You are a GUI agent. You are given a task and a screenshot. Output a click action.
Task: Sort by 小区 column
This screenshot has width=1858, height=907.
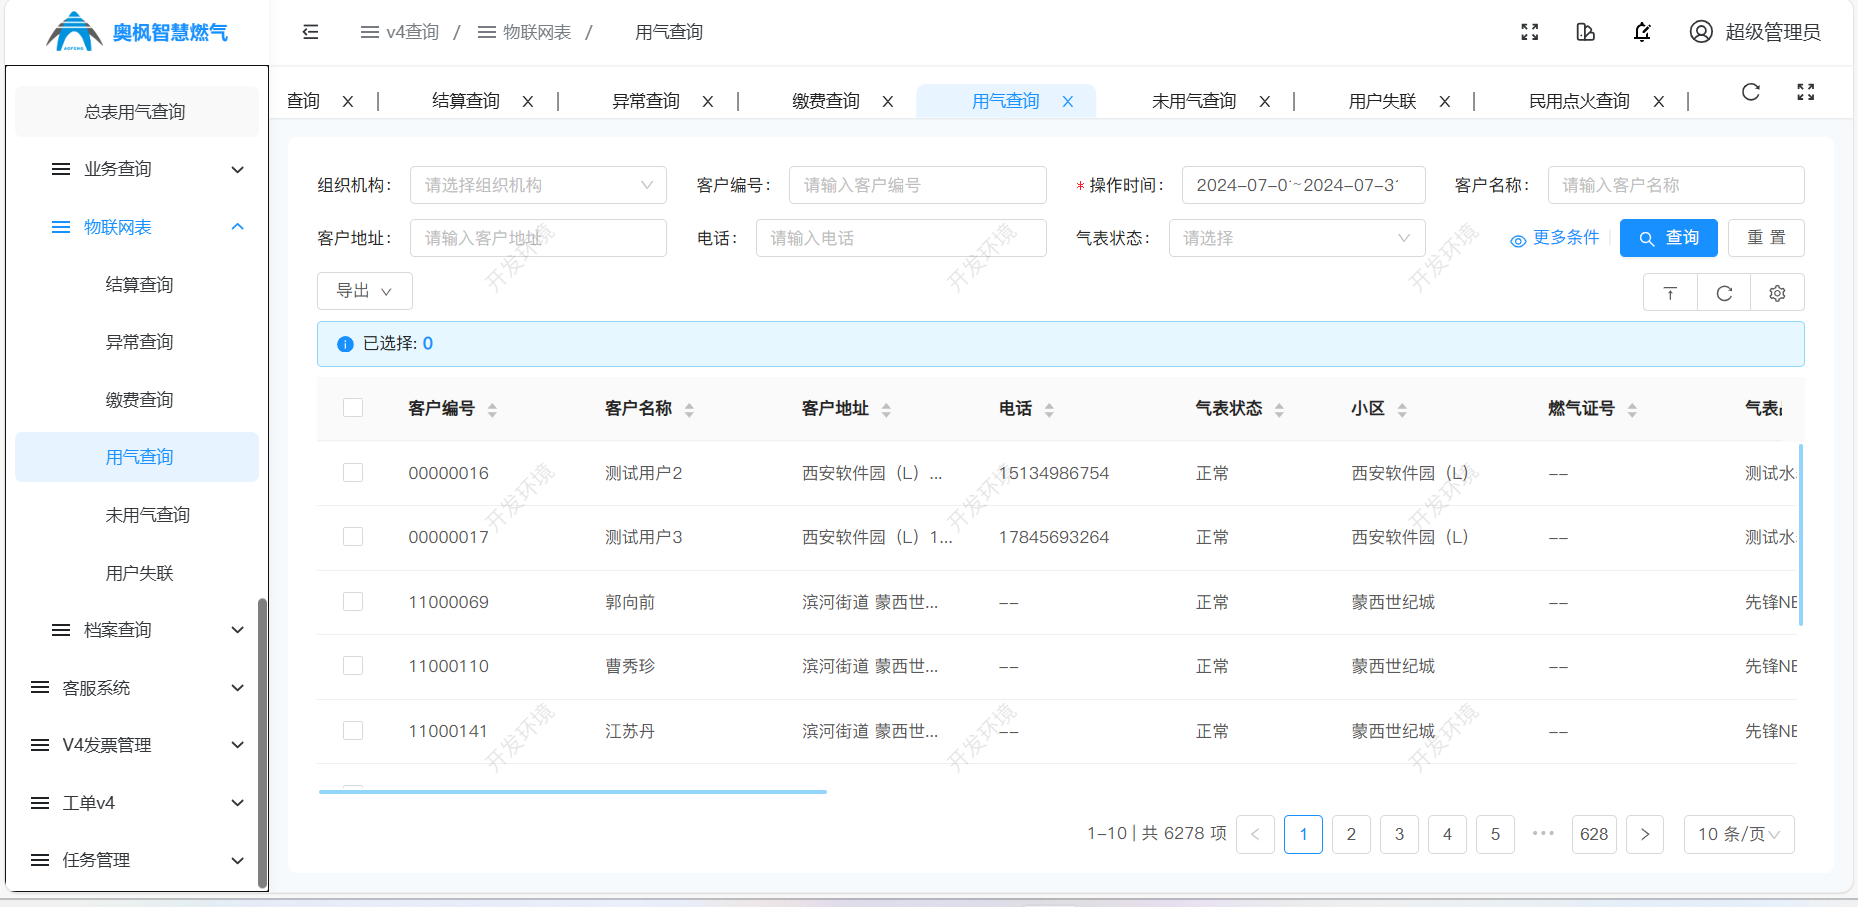(x=1402, y=410)
